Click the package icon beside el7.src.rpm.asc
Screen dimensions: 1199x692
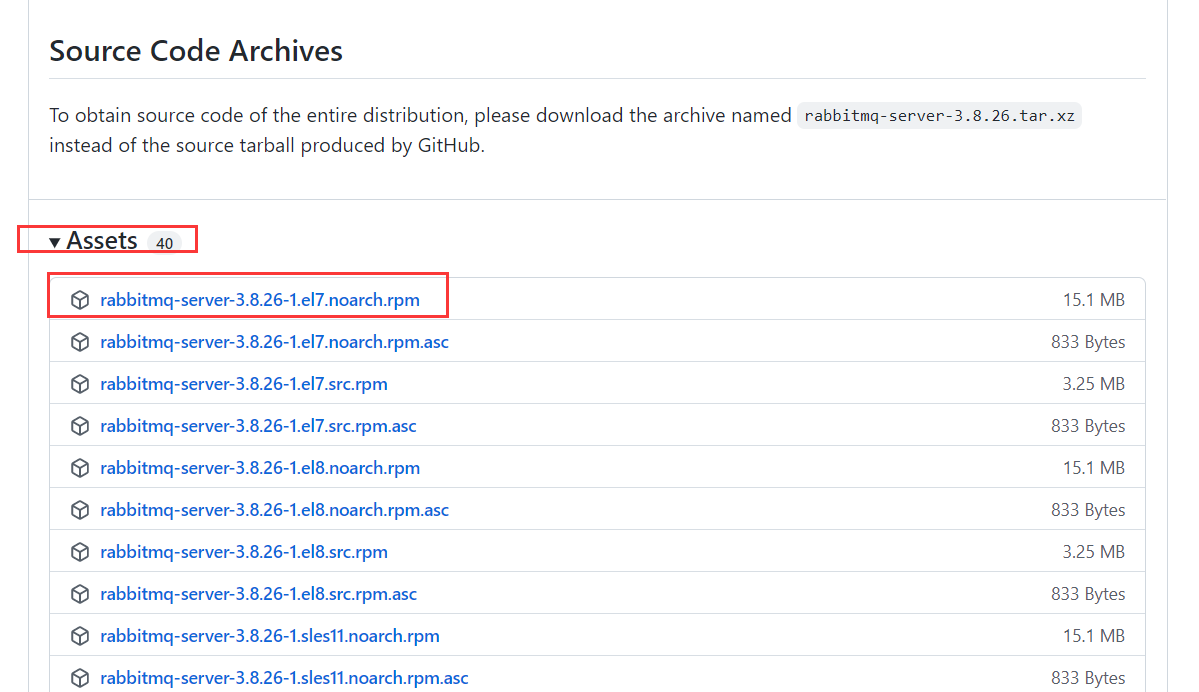(80, 425)
